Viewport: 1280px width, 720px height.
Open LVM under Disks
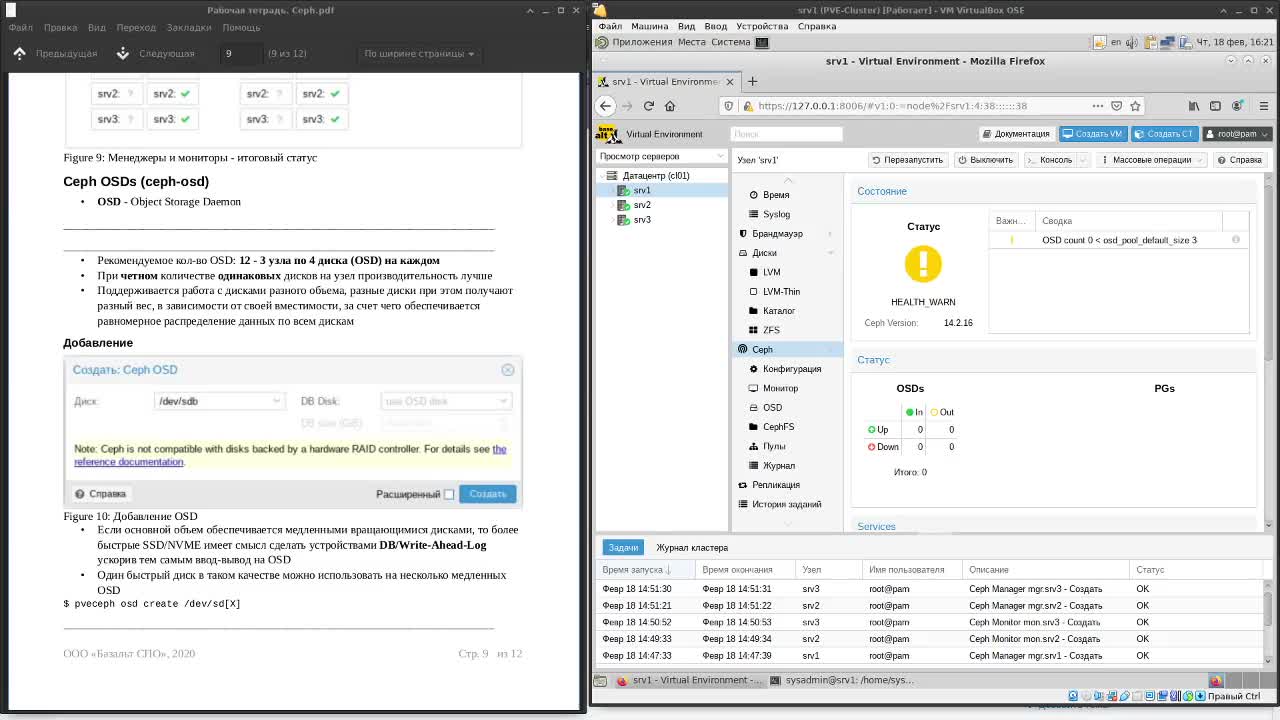(x=787, y=272)
